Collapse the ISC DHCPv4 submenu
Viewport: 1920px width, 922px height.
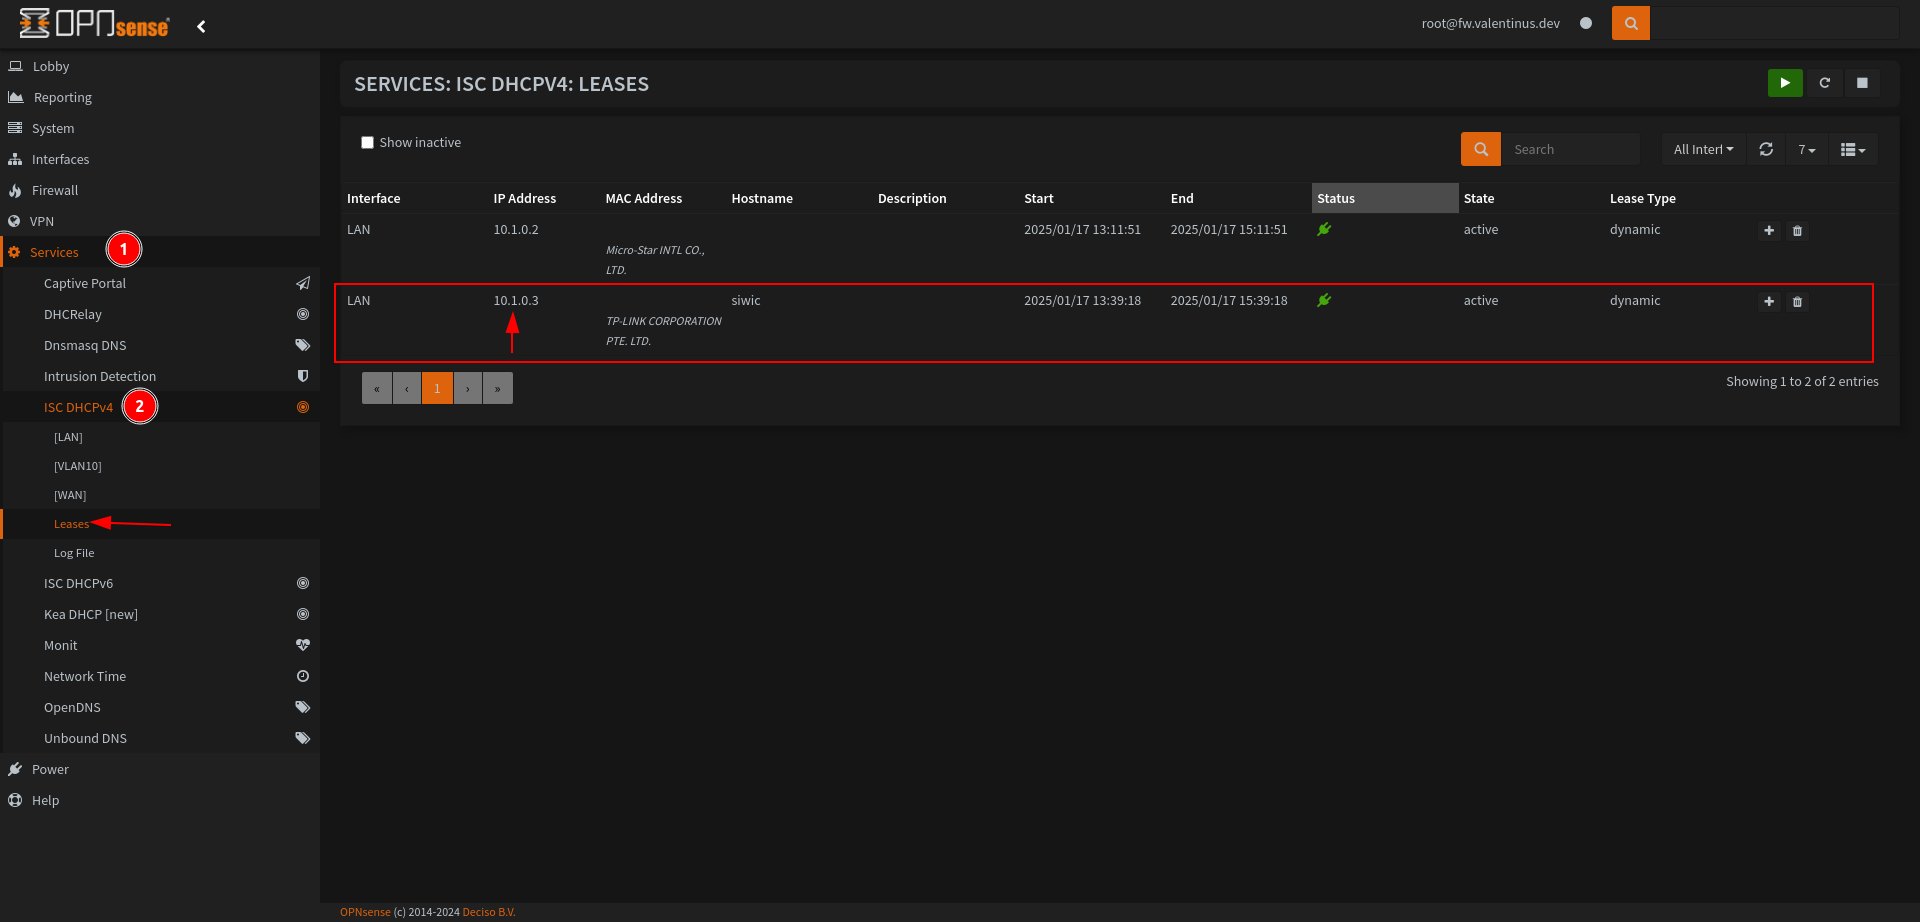coord(78,407)
